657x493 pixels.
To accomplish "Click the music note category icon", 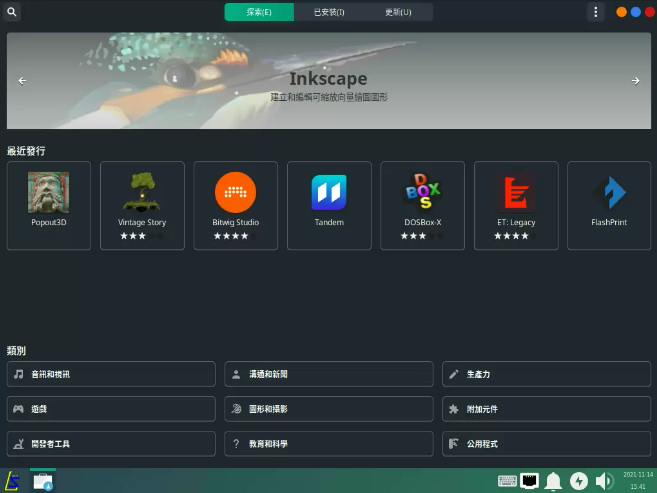I will (18, 374).
